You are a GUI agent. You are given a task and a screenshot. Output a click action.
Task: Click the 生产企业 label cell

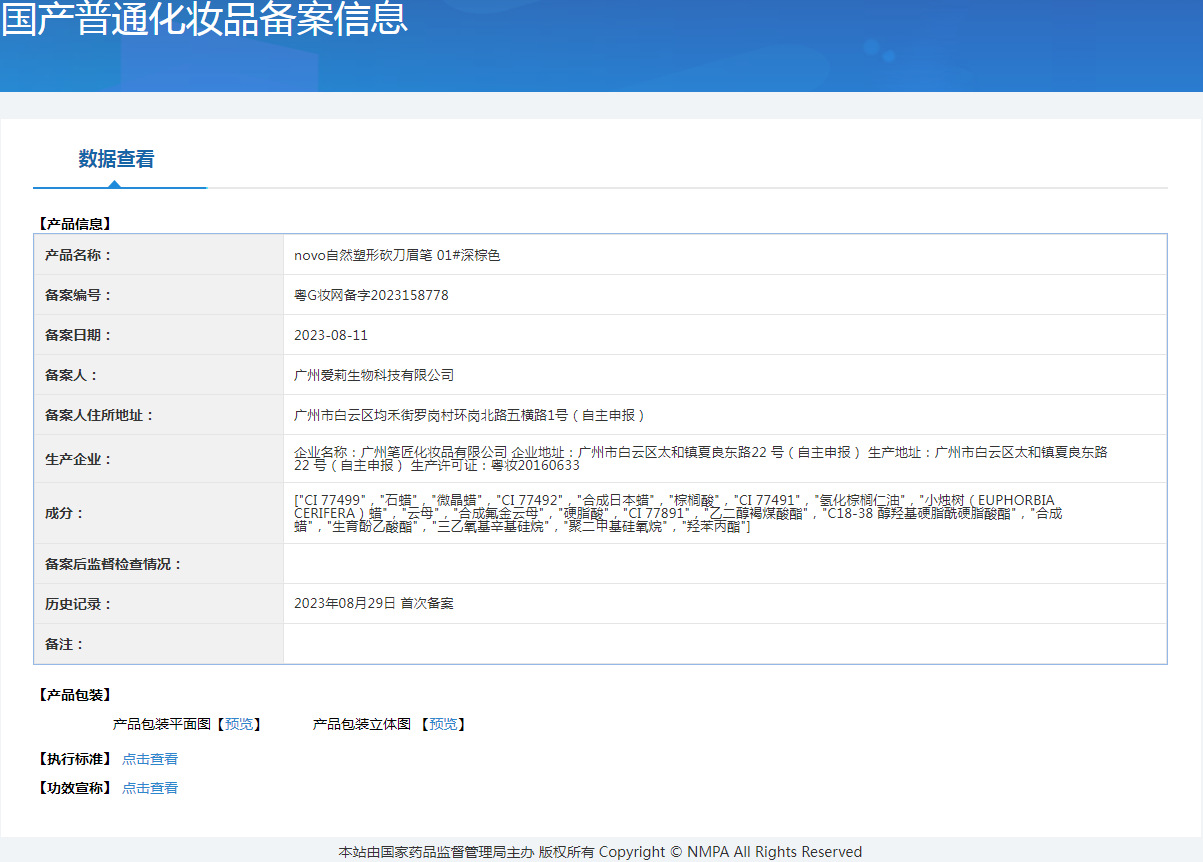(x=159, y=459)
